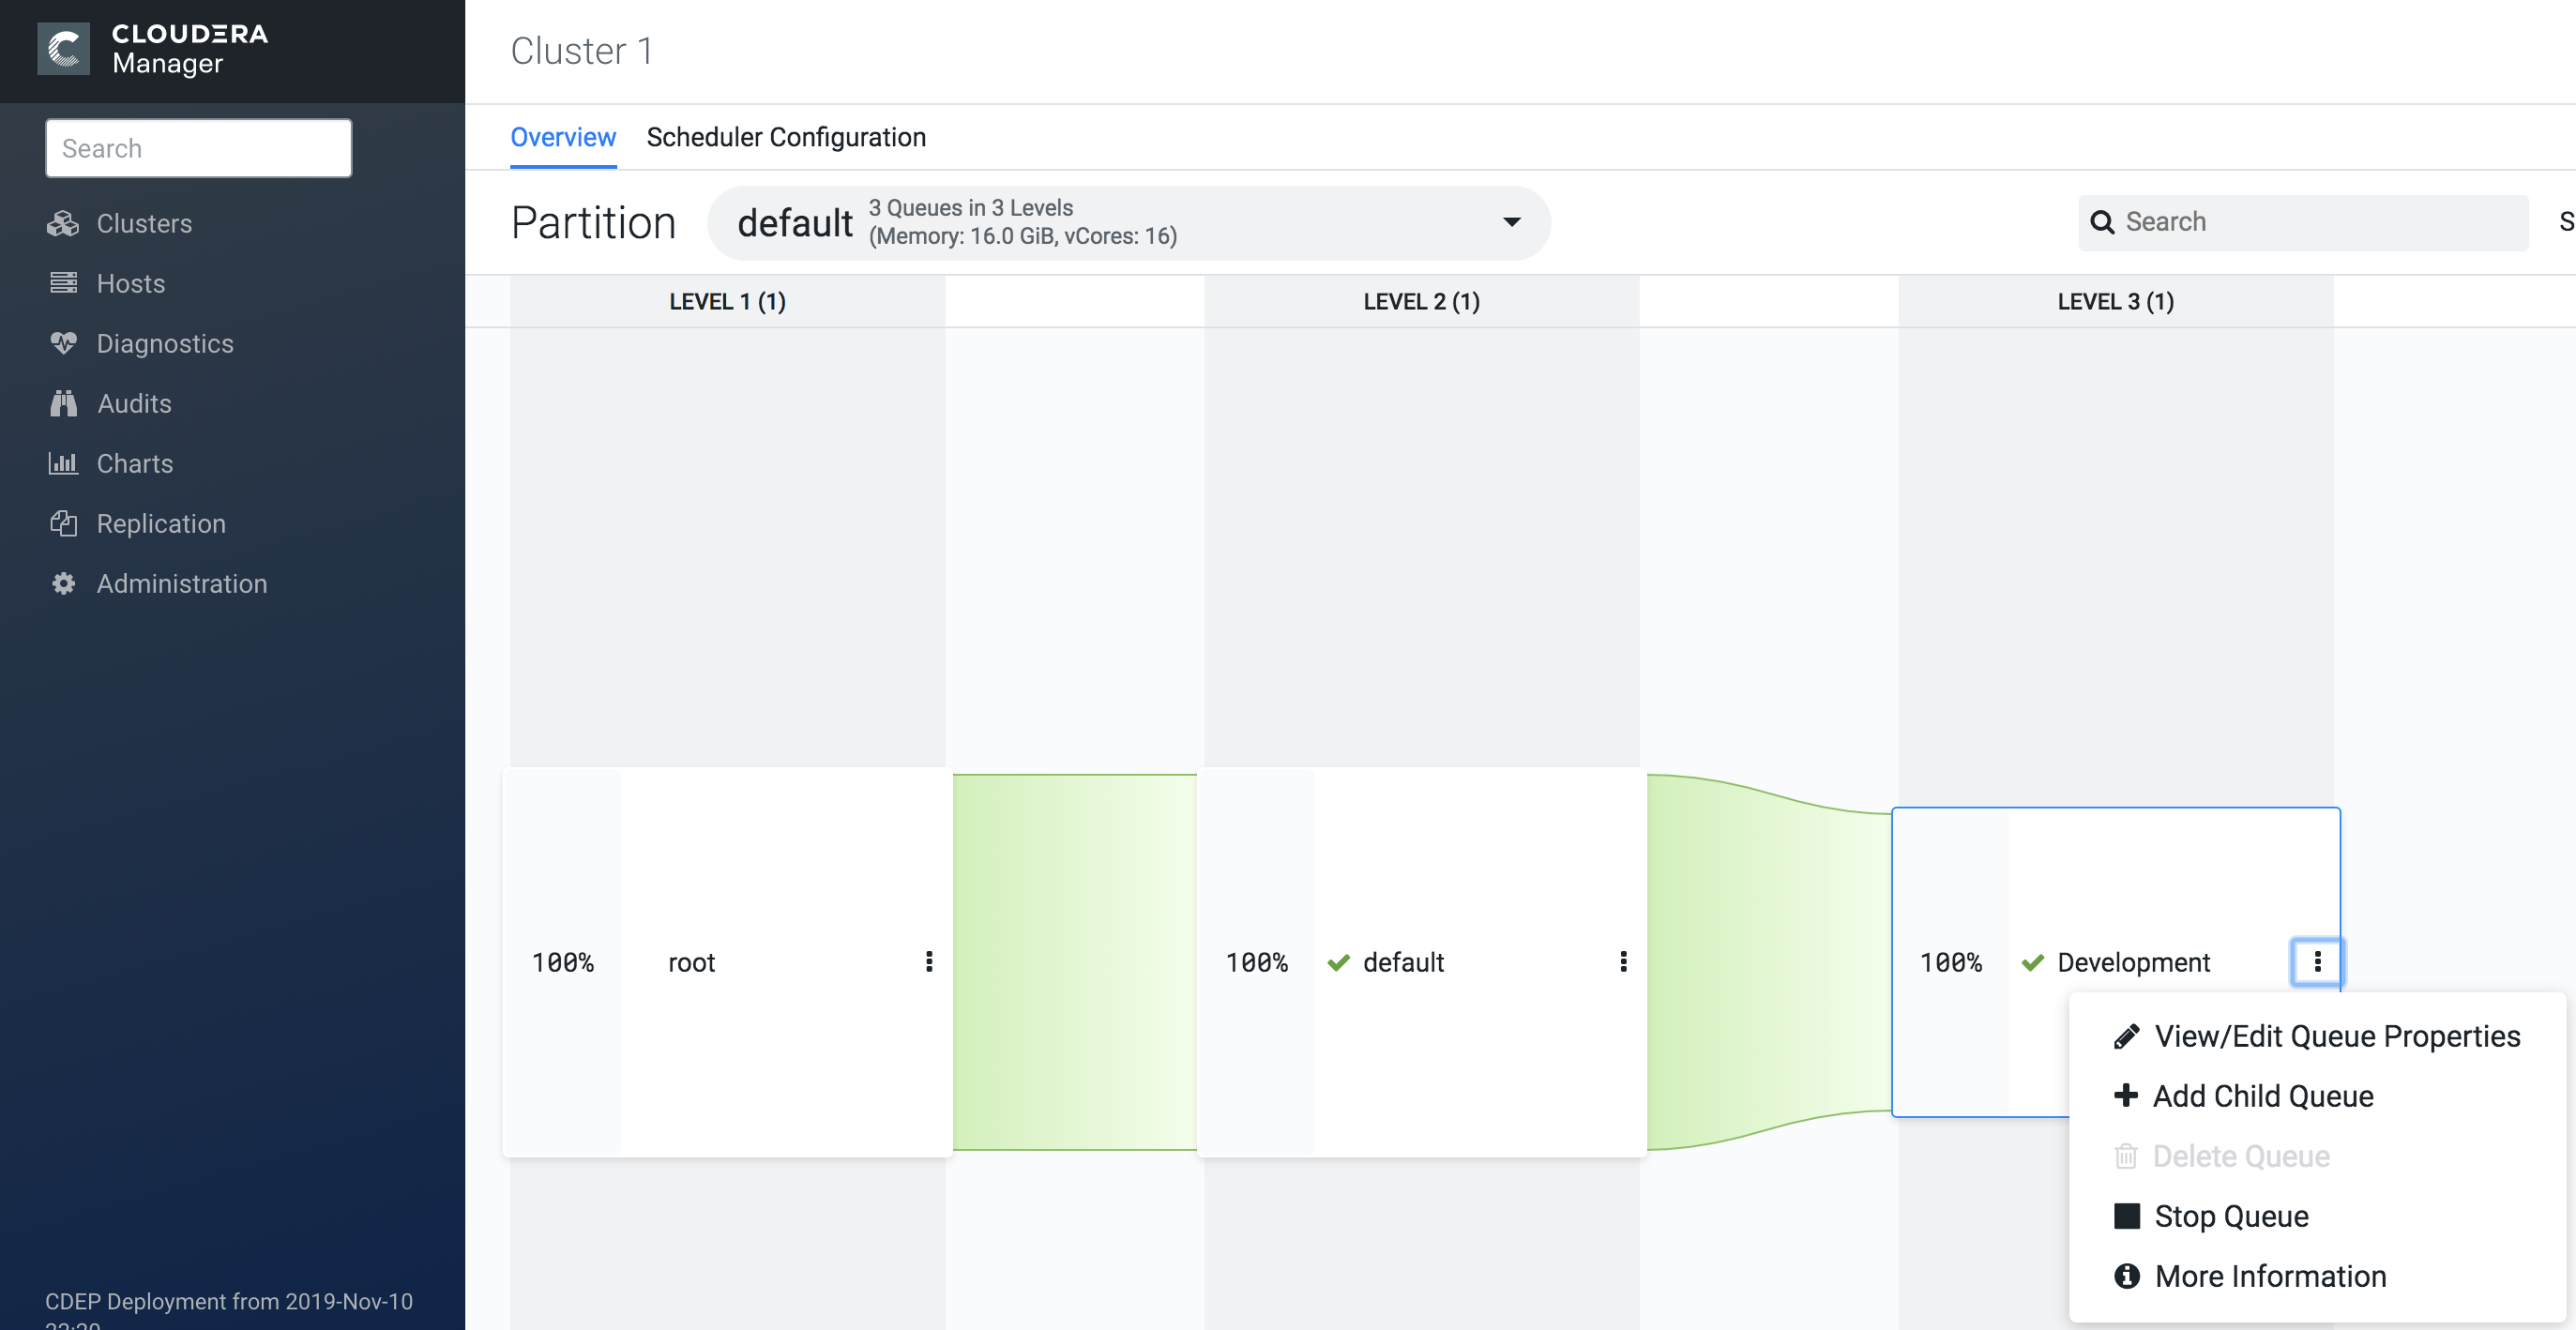Open the Diagnostics section
The width and height of the screenshot is (2576, 1330).
tap(164, 343)
